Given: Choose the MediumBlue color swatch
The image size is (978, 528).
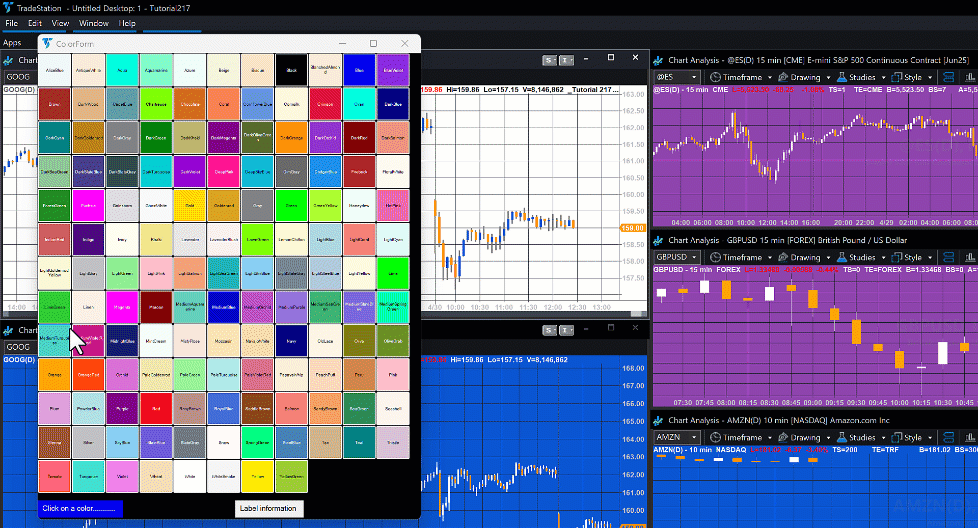Looking at the screenshot, I should [x=223, y=307].
